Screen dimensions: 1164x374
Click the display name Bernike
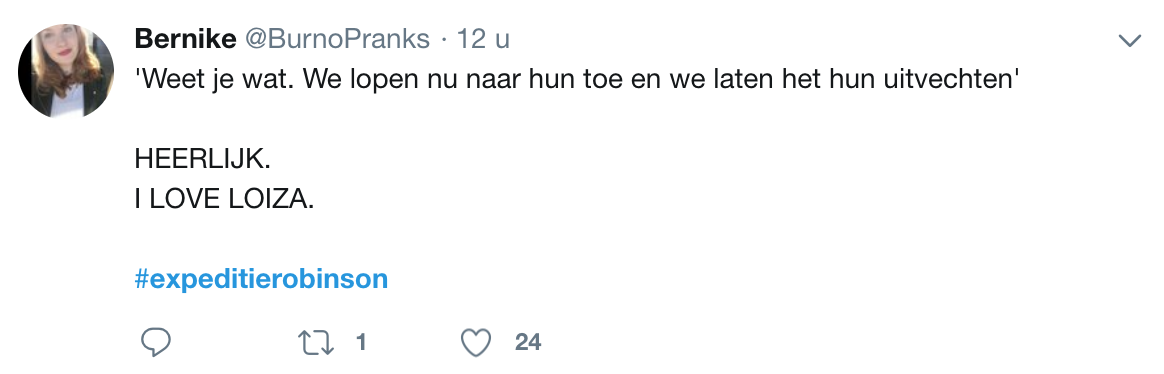coord(186,39)
